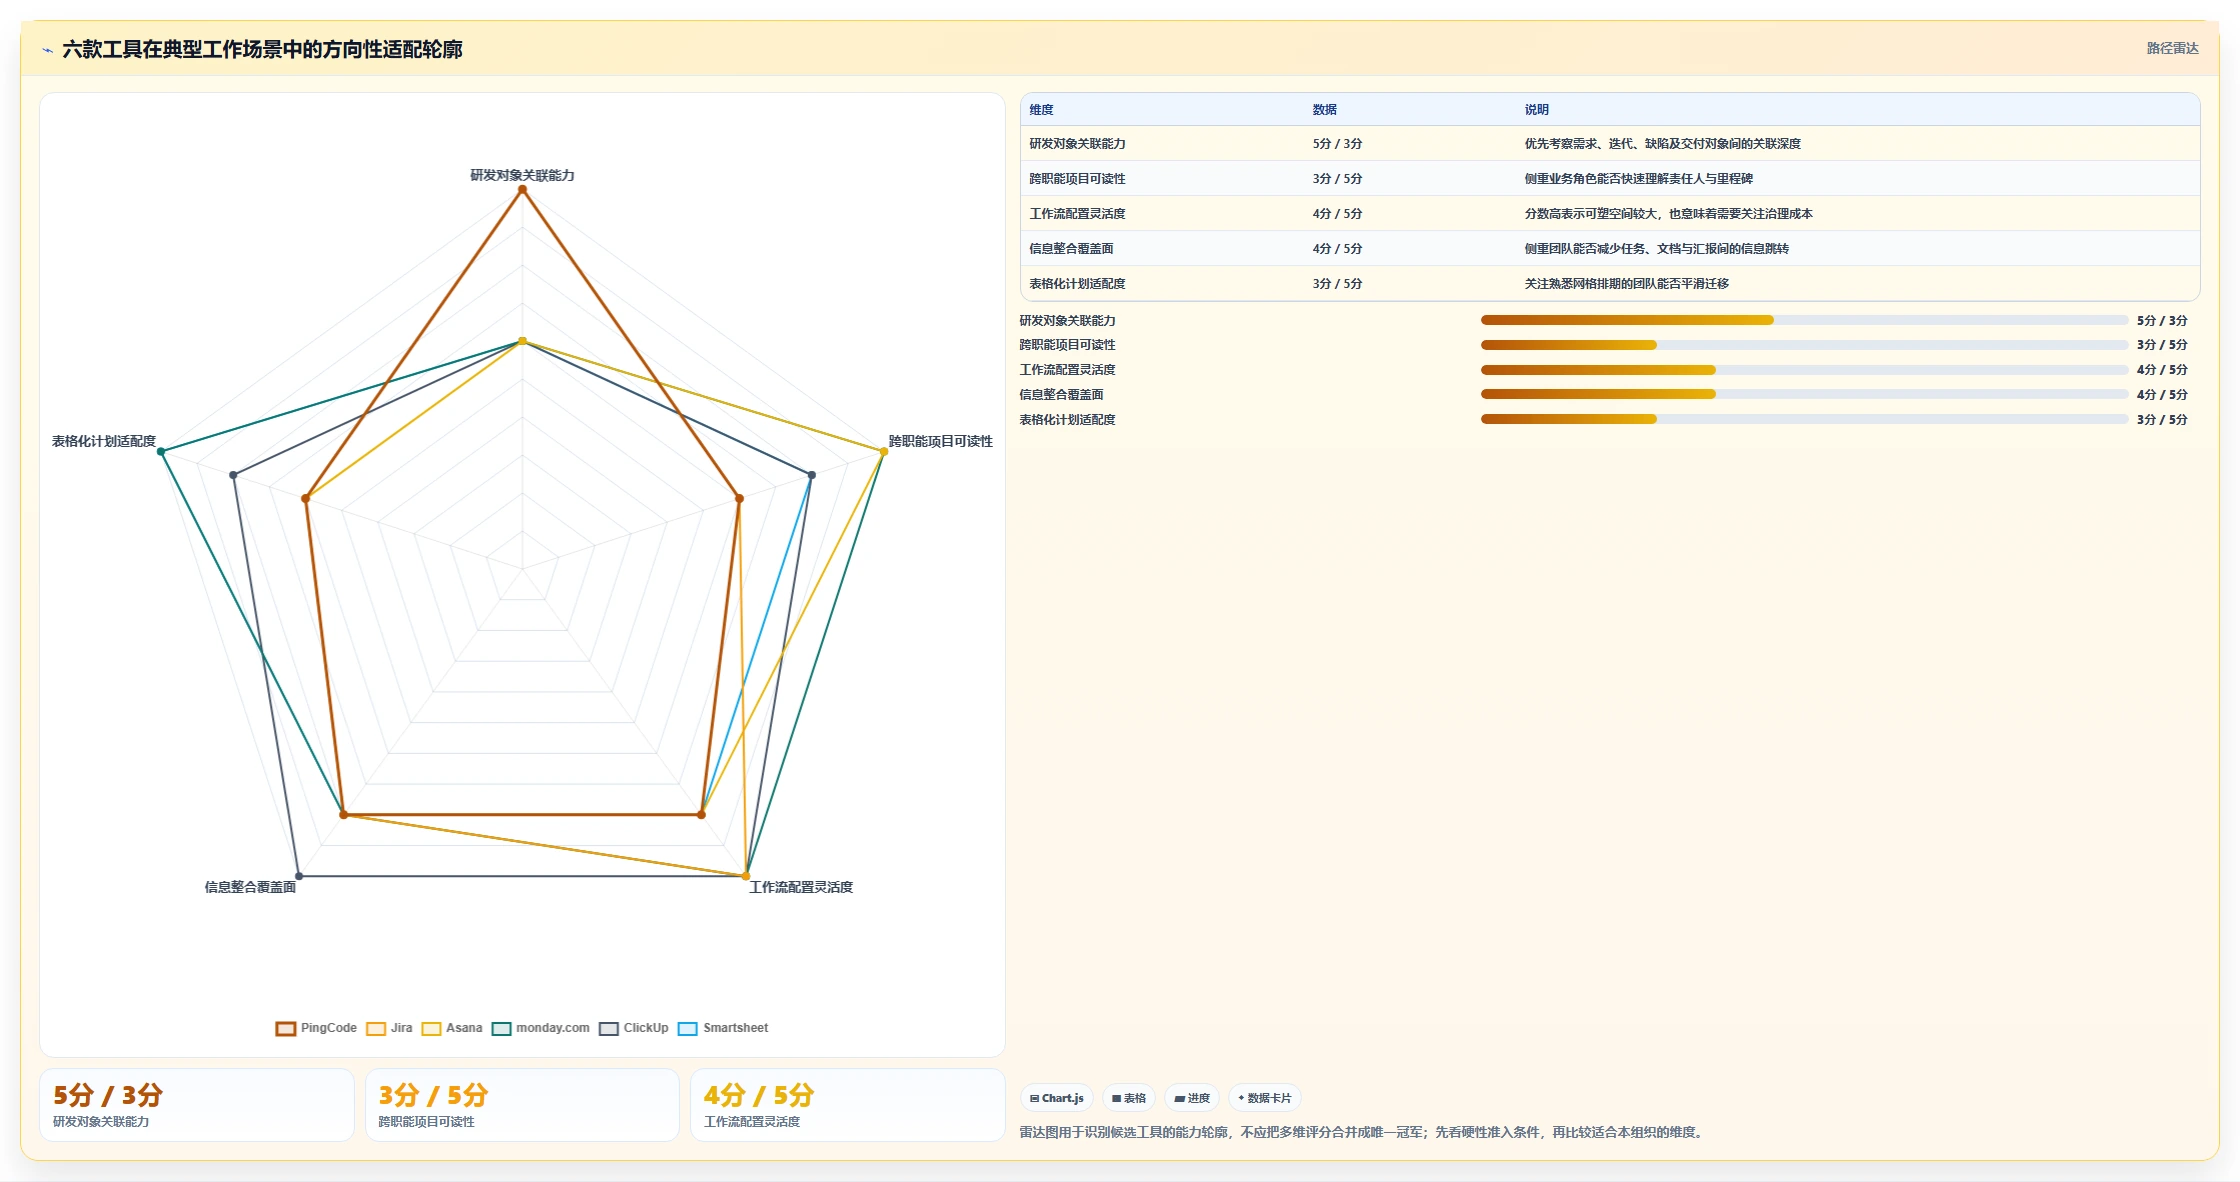Image resolution: width=2240 pixels, height=1182 pixels.
Task: Select the 信息整合覆盖面 table row name
Action: tap(1071, 249)
